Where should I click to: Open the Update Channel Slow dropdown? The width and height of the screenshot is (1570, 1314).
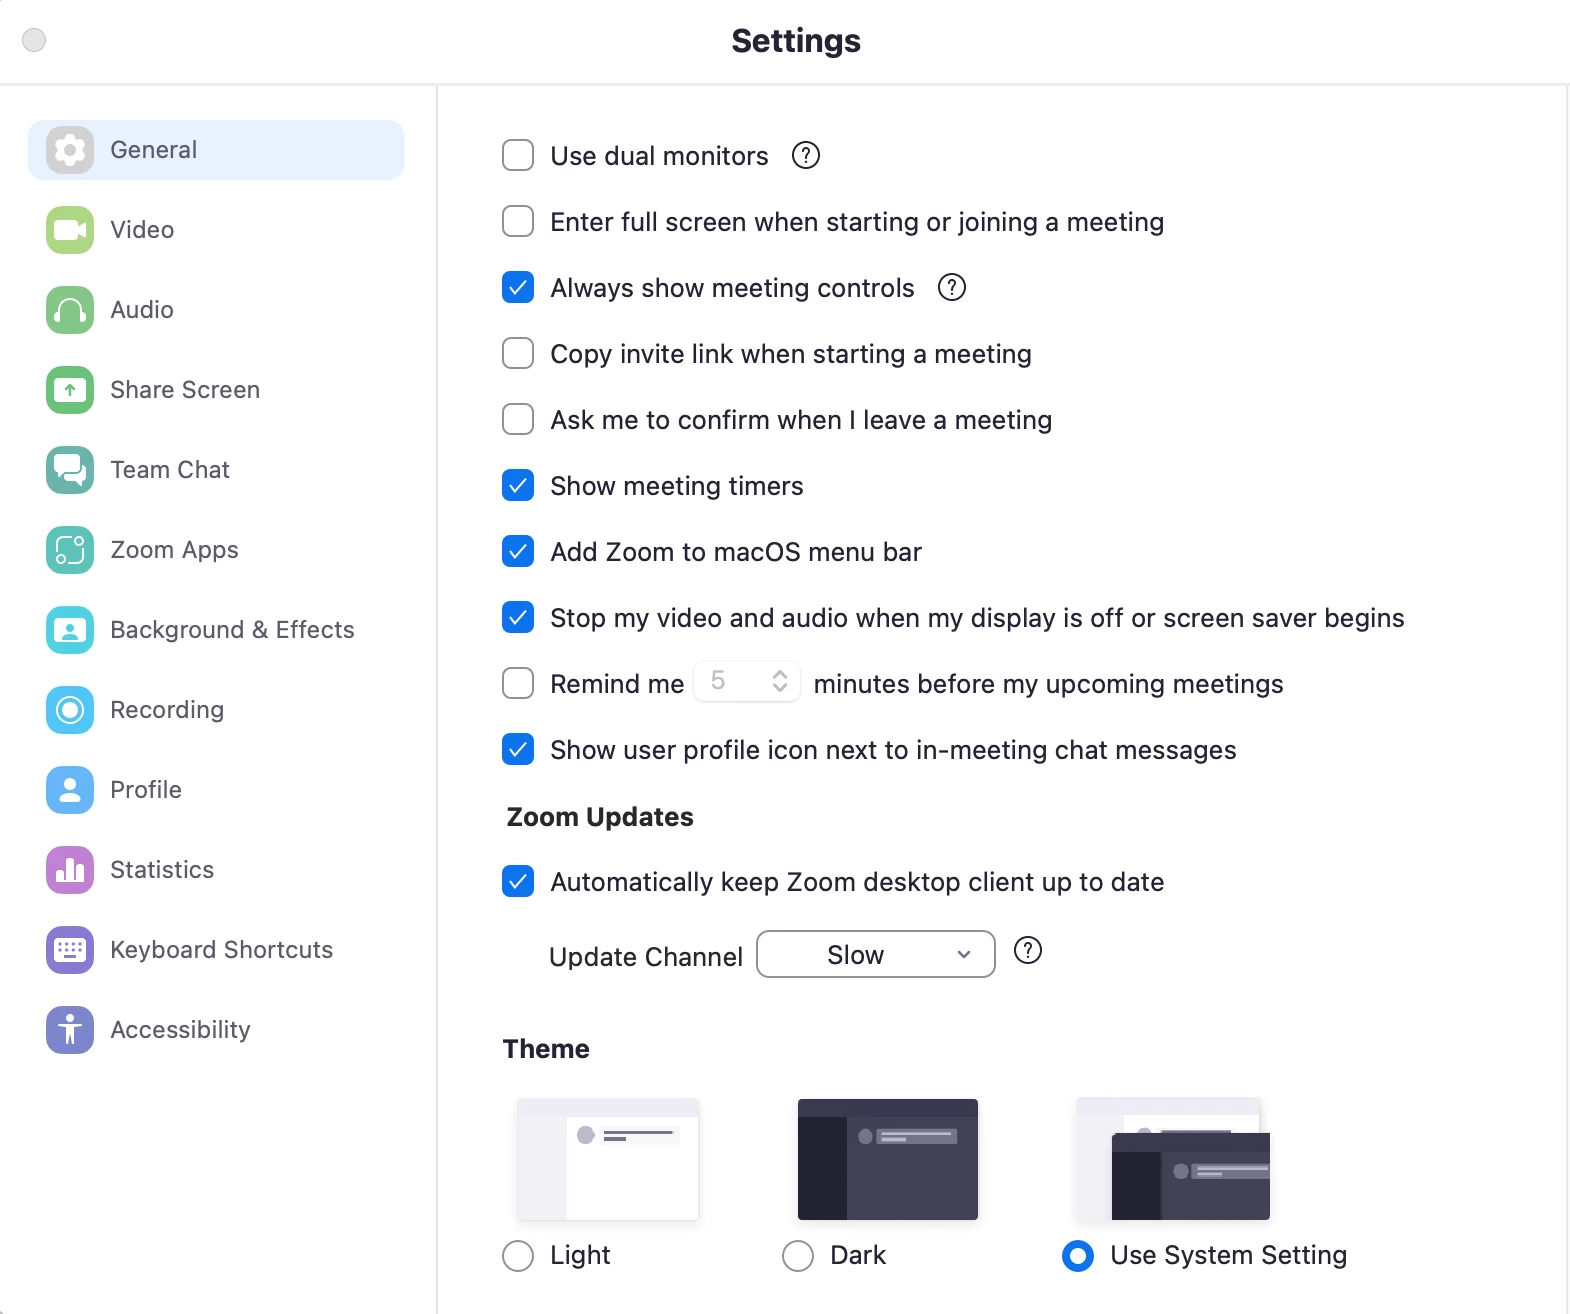coord(876,954)
